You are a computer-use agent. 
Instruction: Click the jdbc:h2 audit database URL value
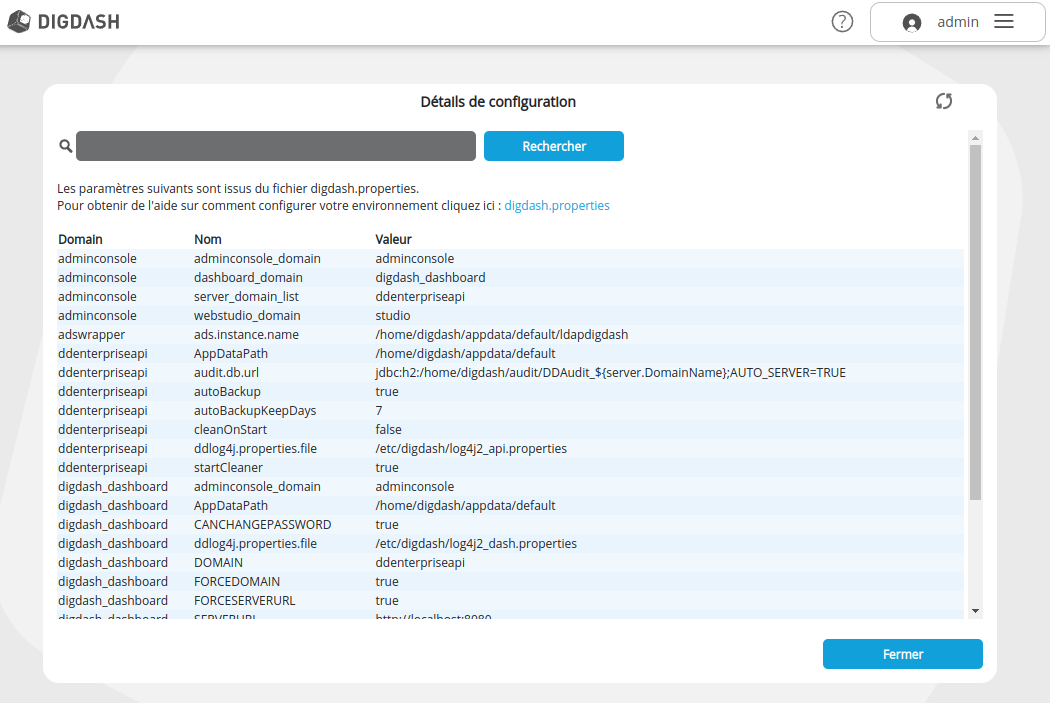[610, 373]
